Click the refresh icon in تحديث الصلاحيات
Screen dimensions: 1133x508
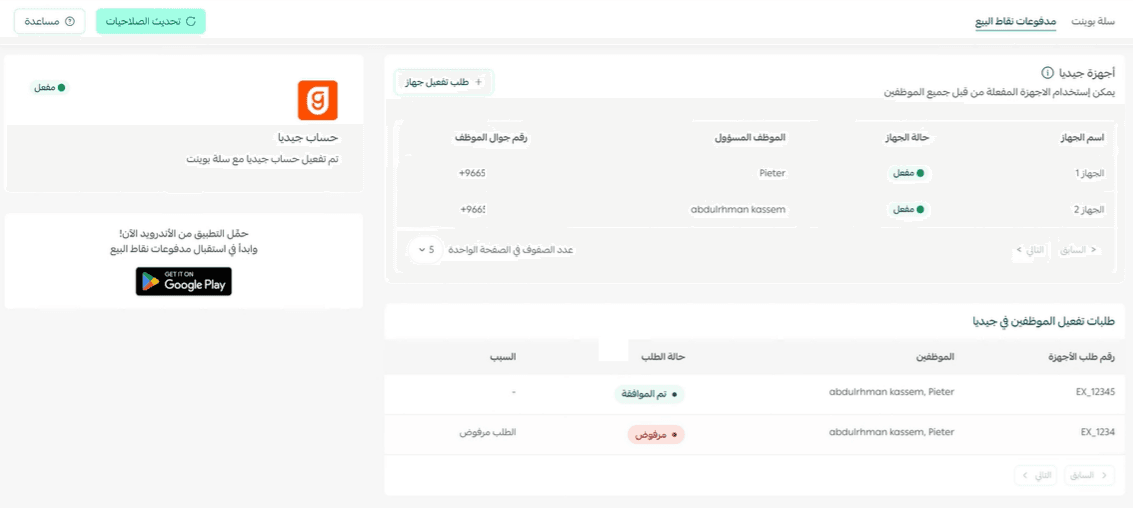191,22
